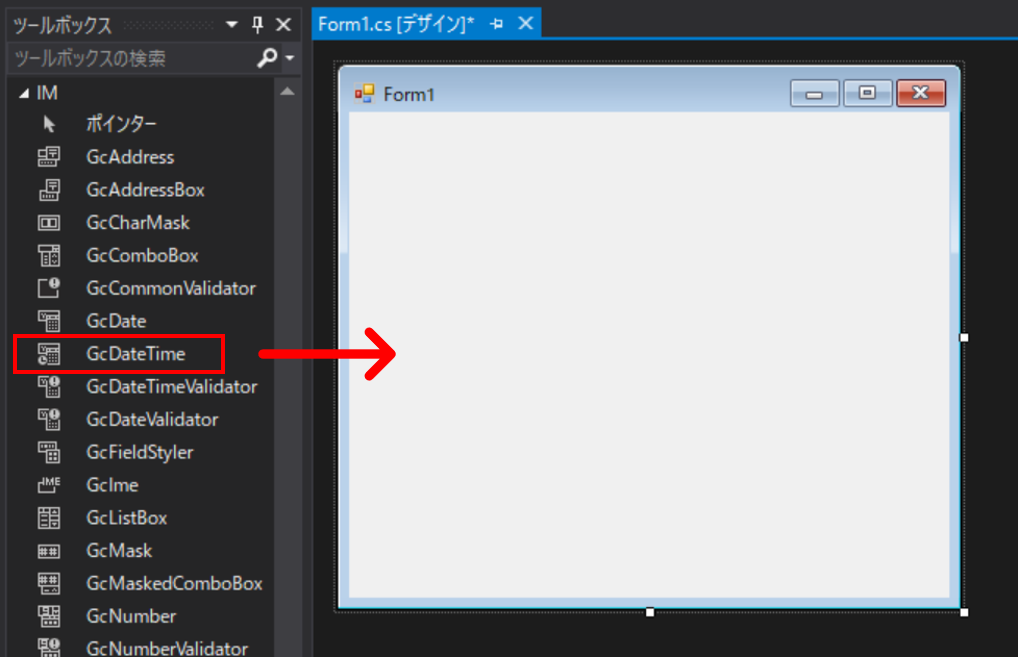The height and width of the screenshot is (657, 1018).
Task: Toggle the pin on Form1.cs design tab
Action: click(497, 24)
